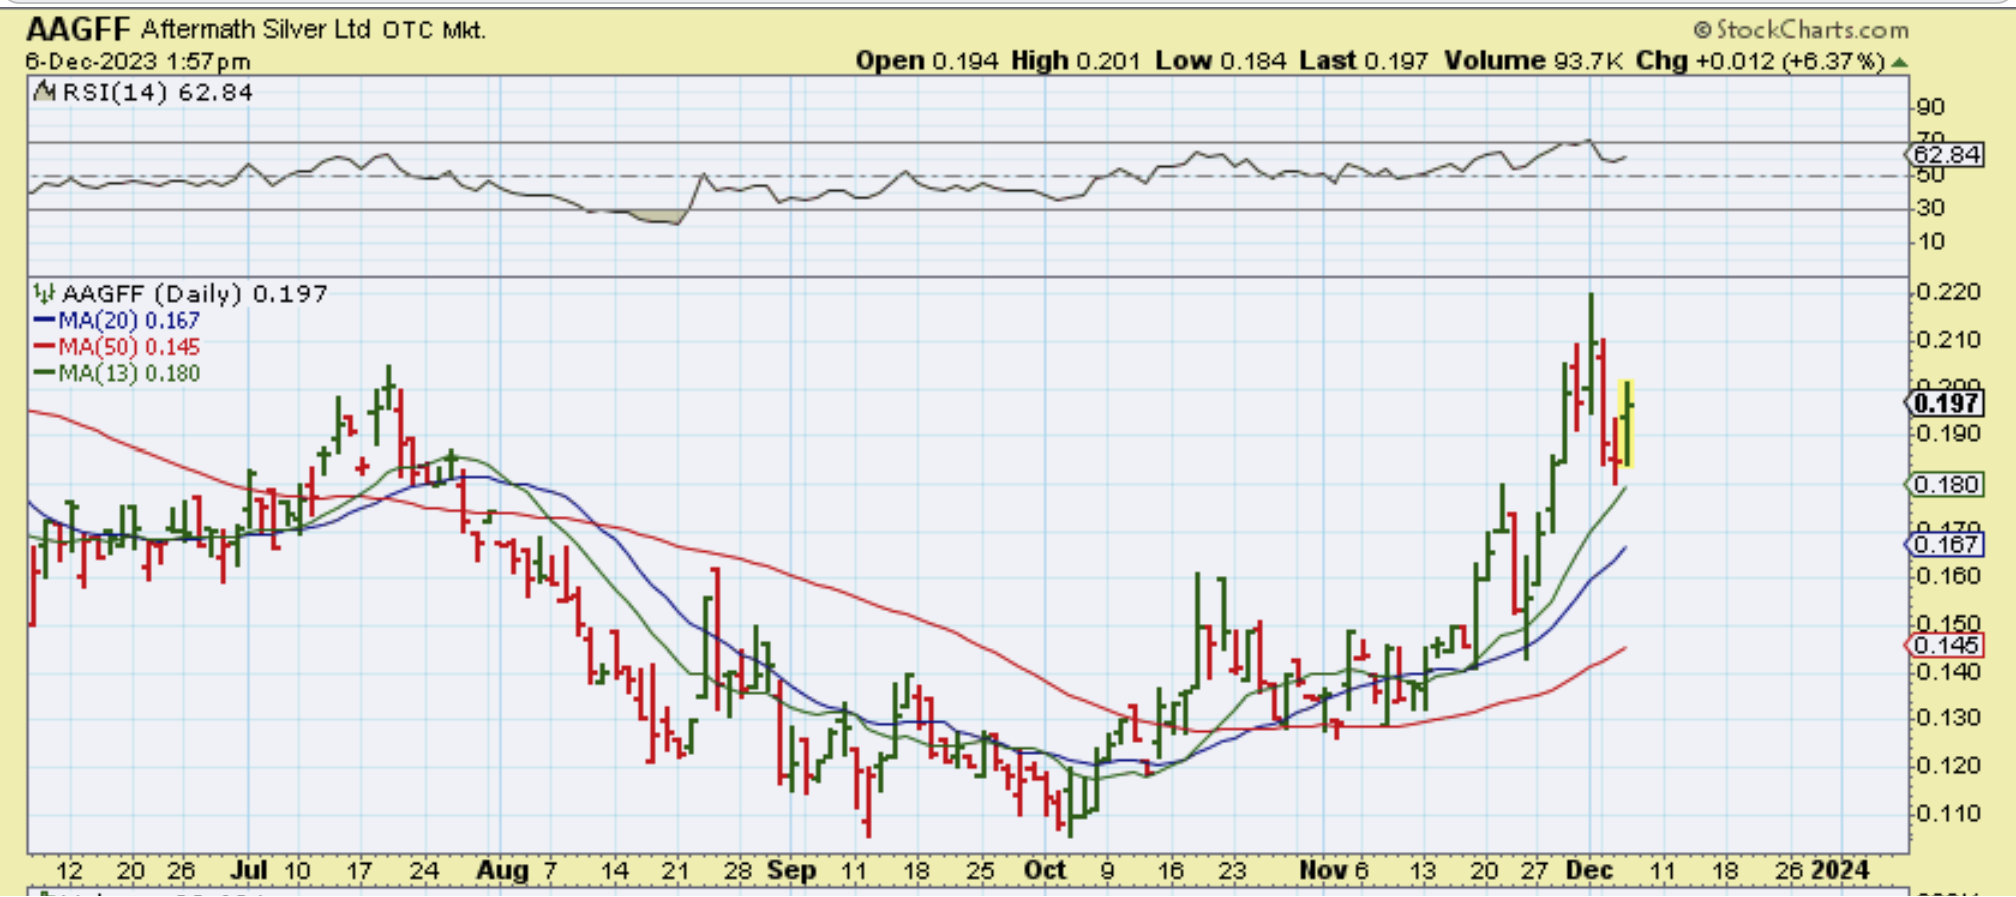
Task: Click the 'Open 0.194' quote value
Action: (x=927, y=61)
